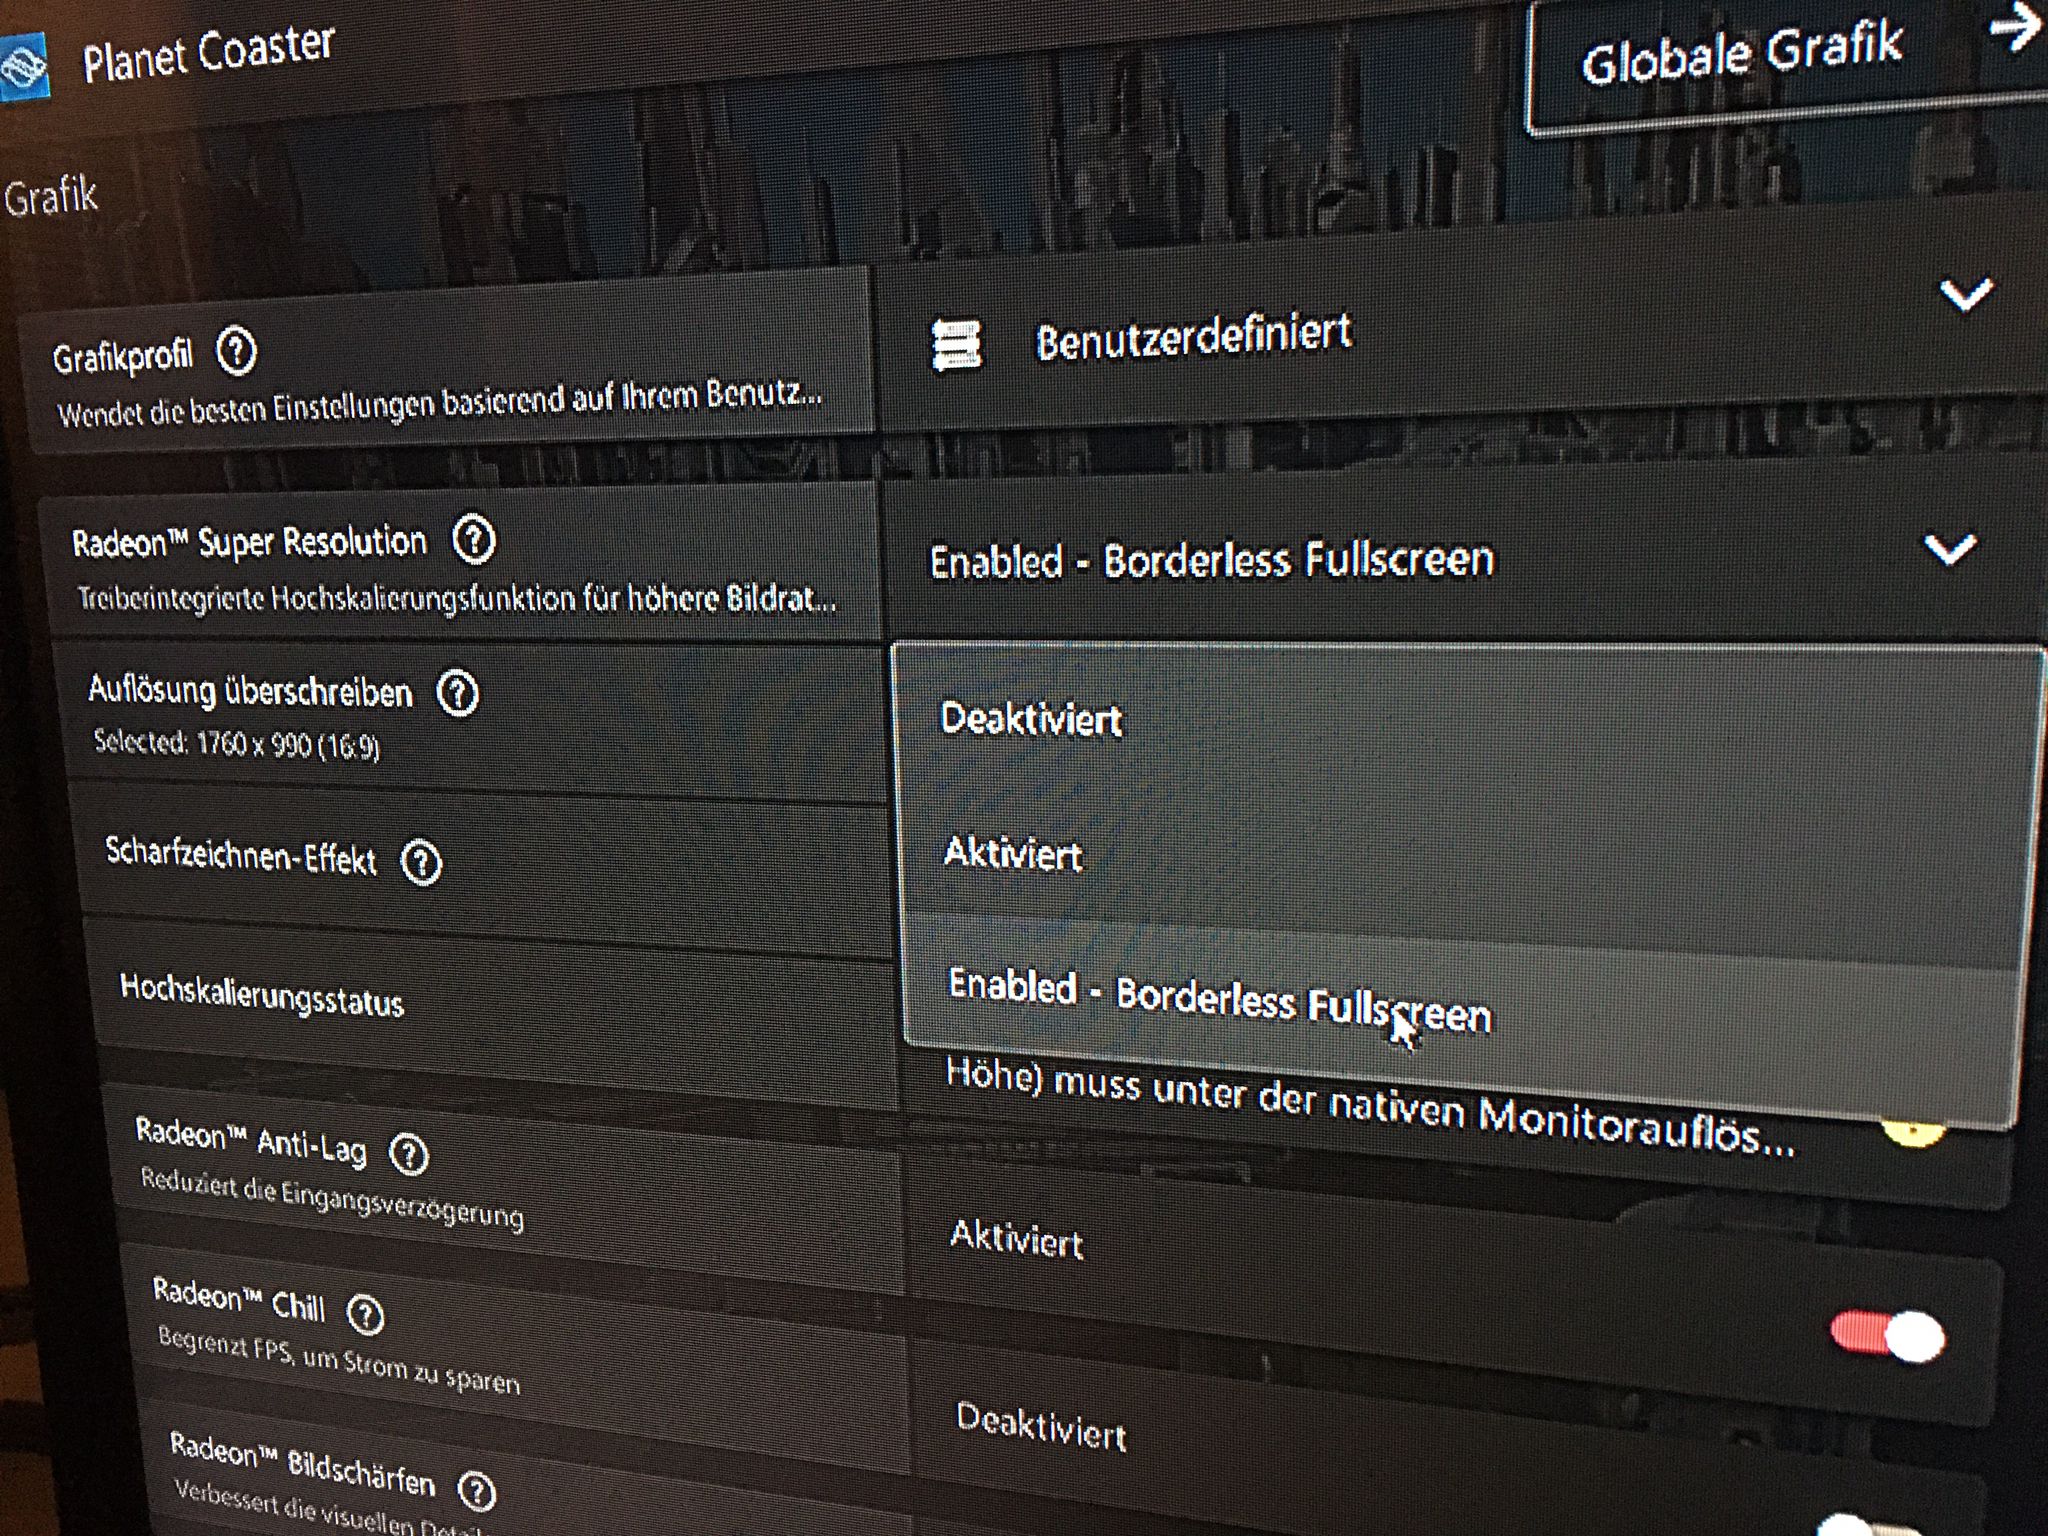Show help for Auflösung überschreiben
This screenshot has height=1536, width=2048.
(x=458, y=693)
